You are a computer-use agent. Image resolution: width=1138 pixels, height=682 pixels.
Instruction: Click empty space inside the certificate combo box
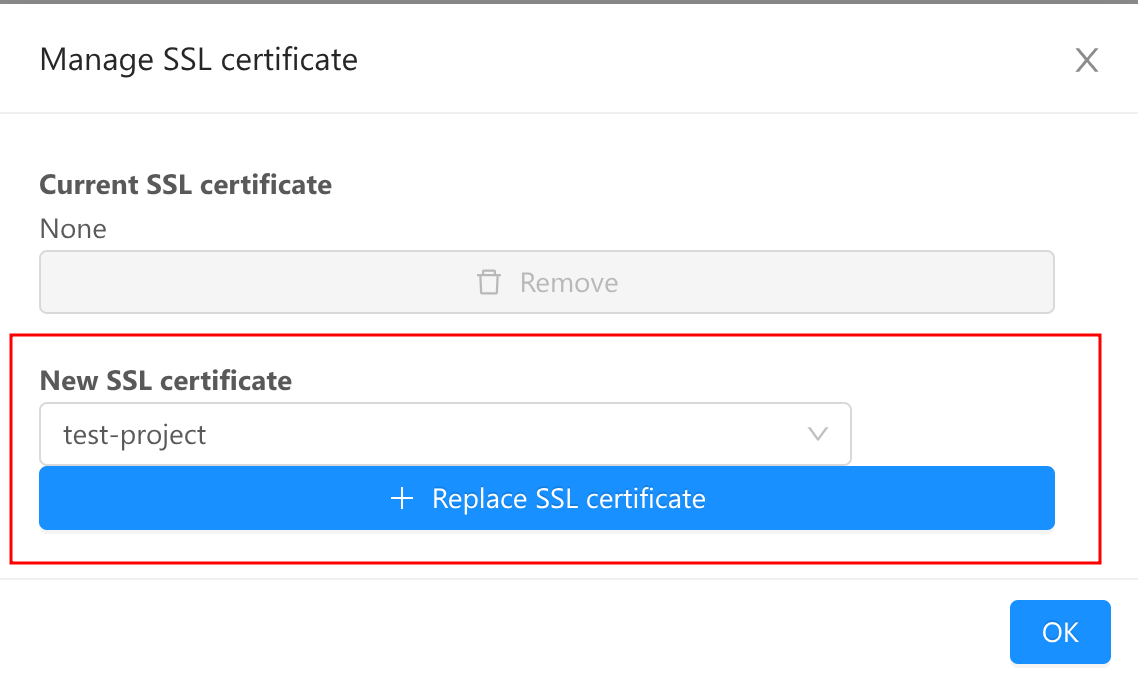click(x=501, y=434)
